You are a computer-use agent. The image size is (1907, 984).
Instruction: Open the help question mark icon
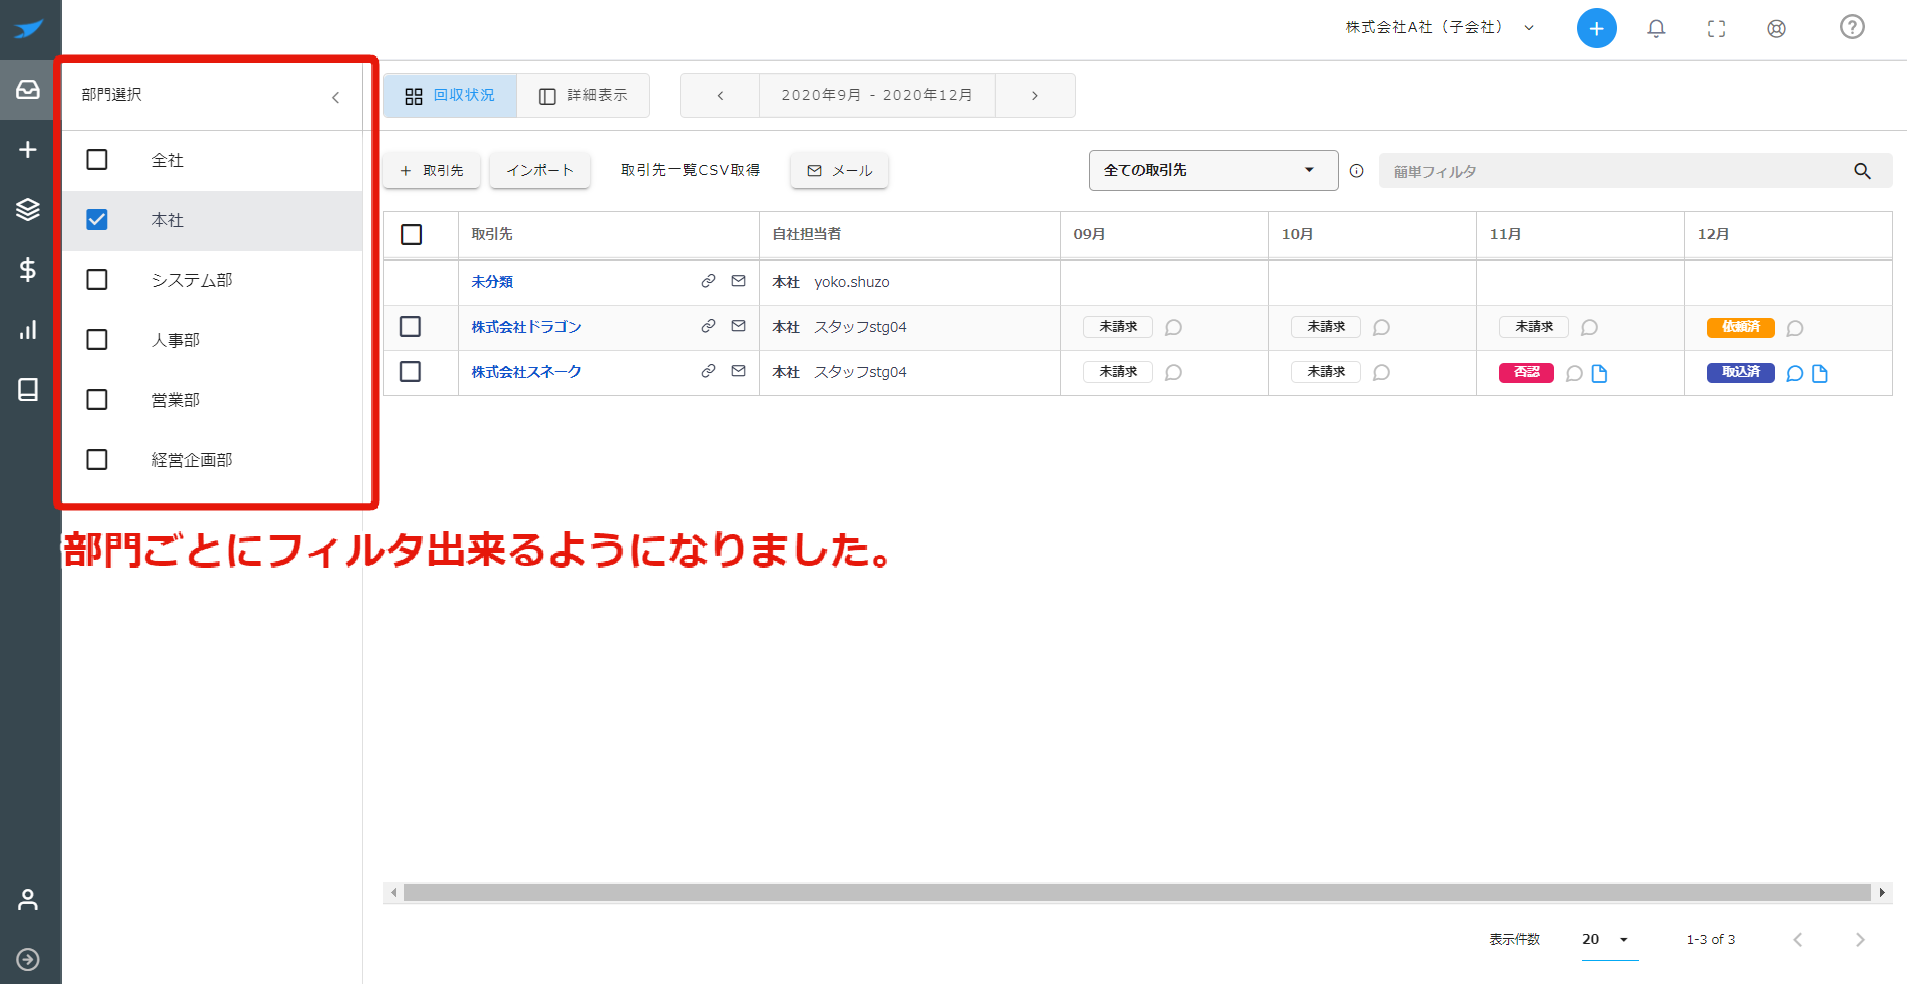click(1852, 27)
